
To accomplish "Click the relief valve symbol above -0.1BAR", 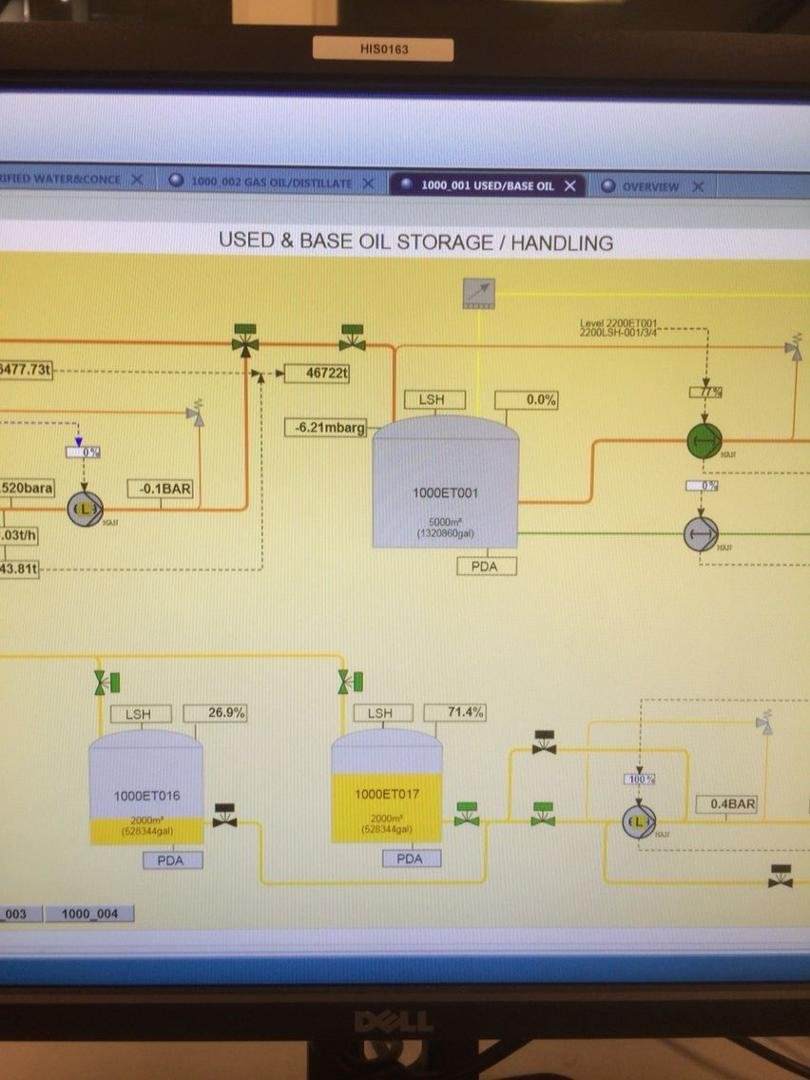I will pos(196,412).
